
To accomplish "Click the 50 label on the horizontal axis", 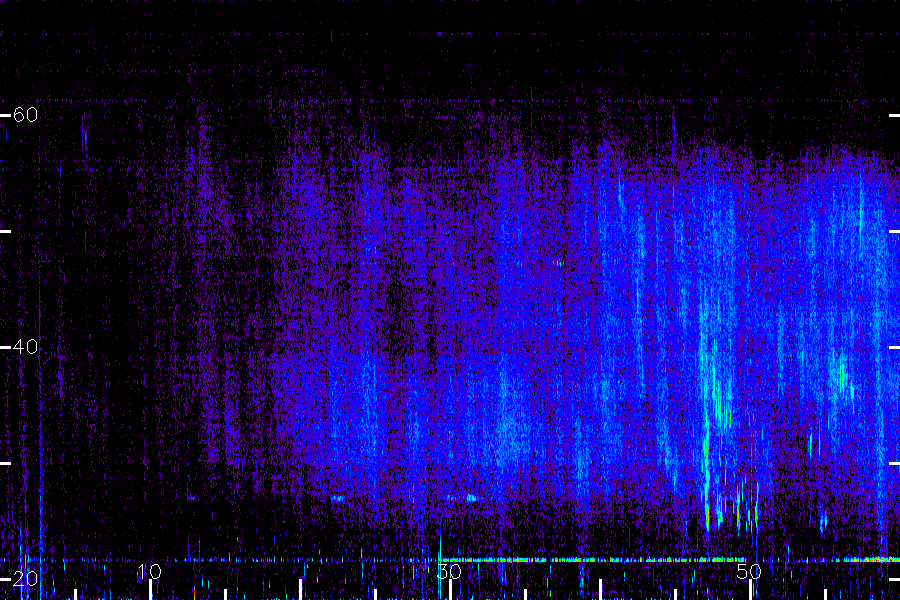I will pos(749,571).
